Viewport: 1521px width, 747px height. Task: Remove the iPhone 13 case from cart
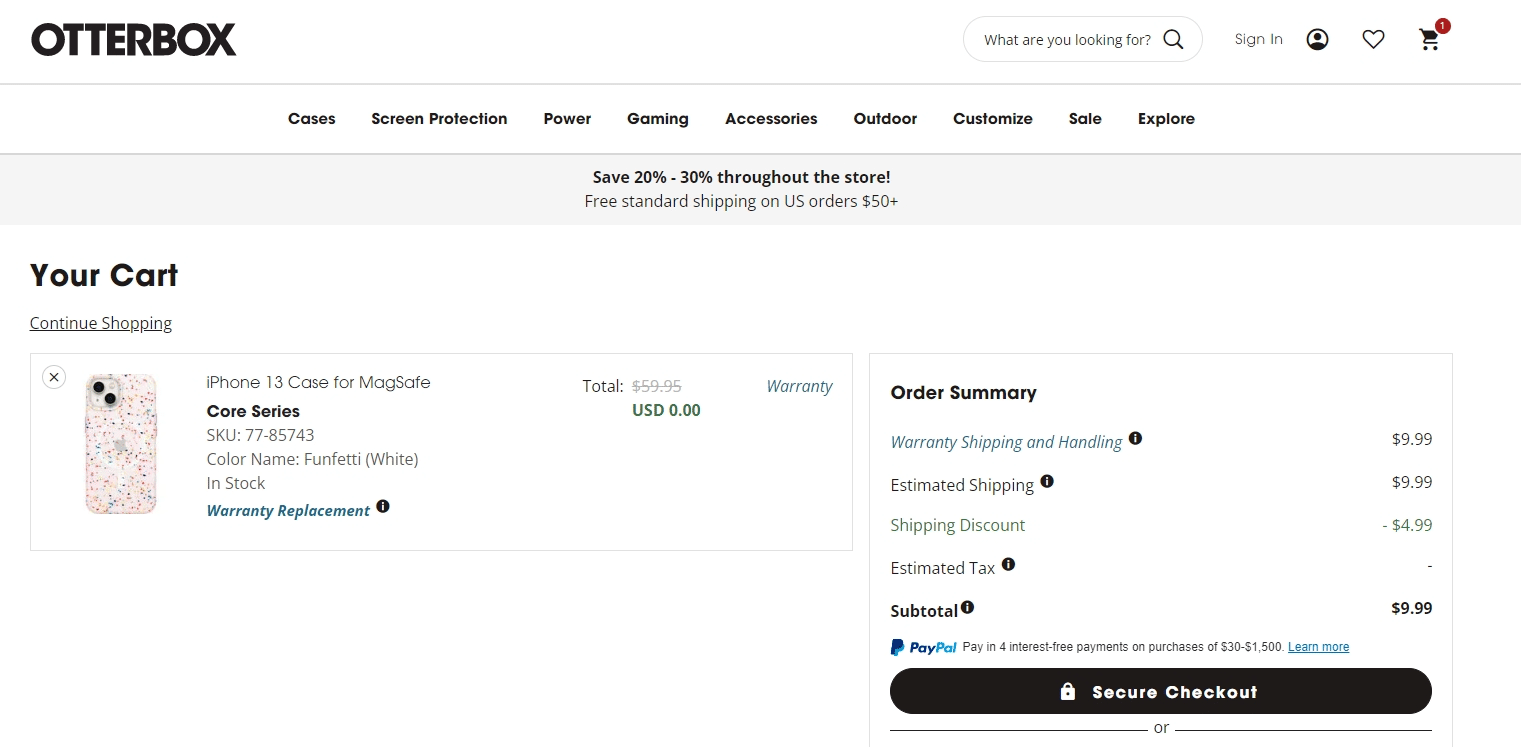click(x=54, y=377)
